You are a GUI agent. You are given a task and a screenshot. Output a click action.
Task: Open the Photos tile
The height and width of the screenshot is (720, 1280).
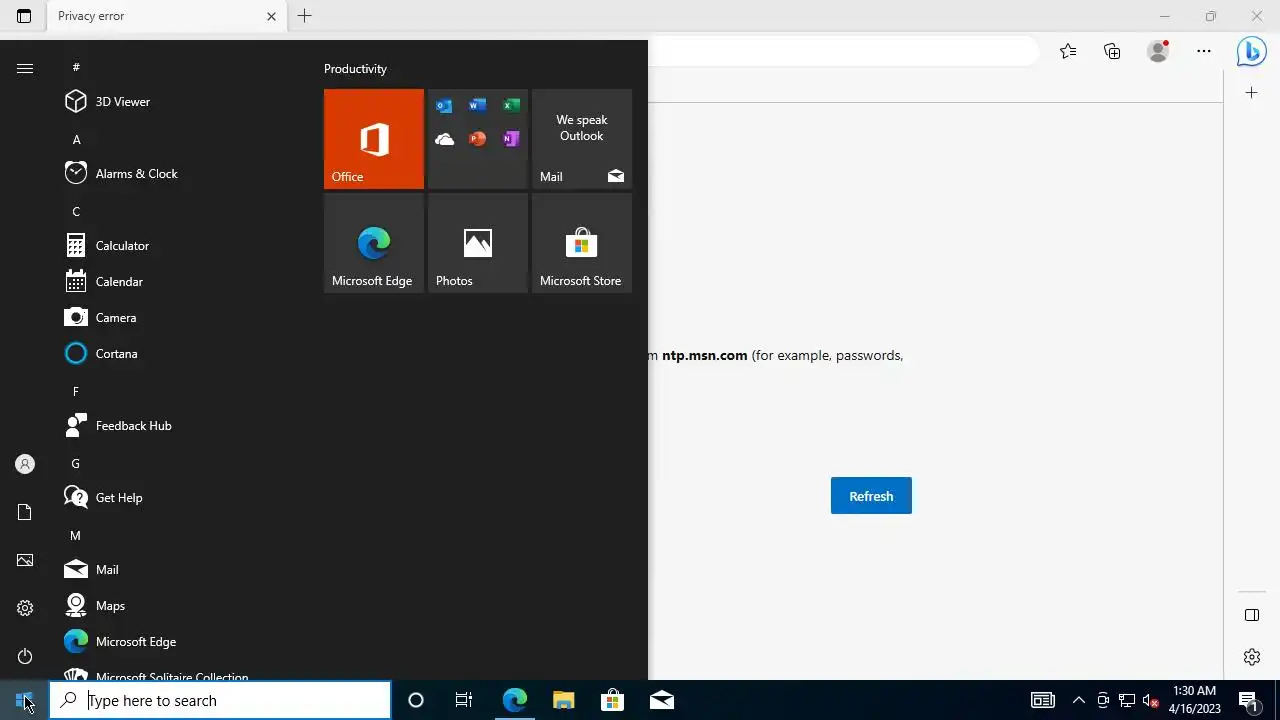(x=478, y=243)
